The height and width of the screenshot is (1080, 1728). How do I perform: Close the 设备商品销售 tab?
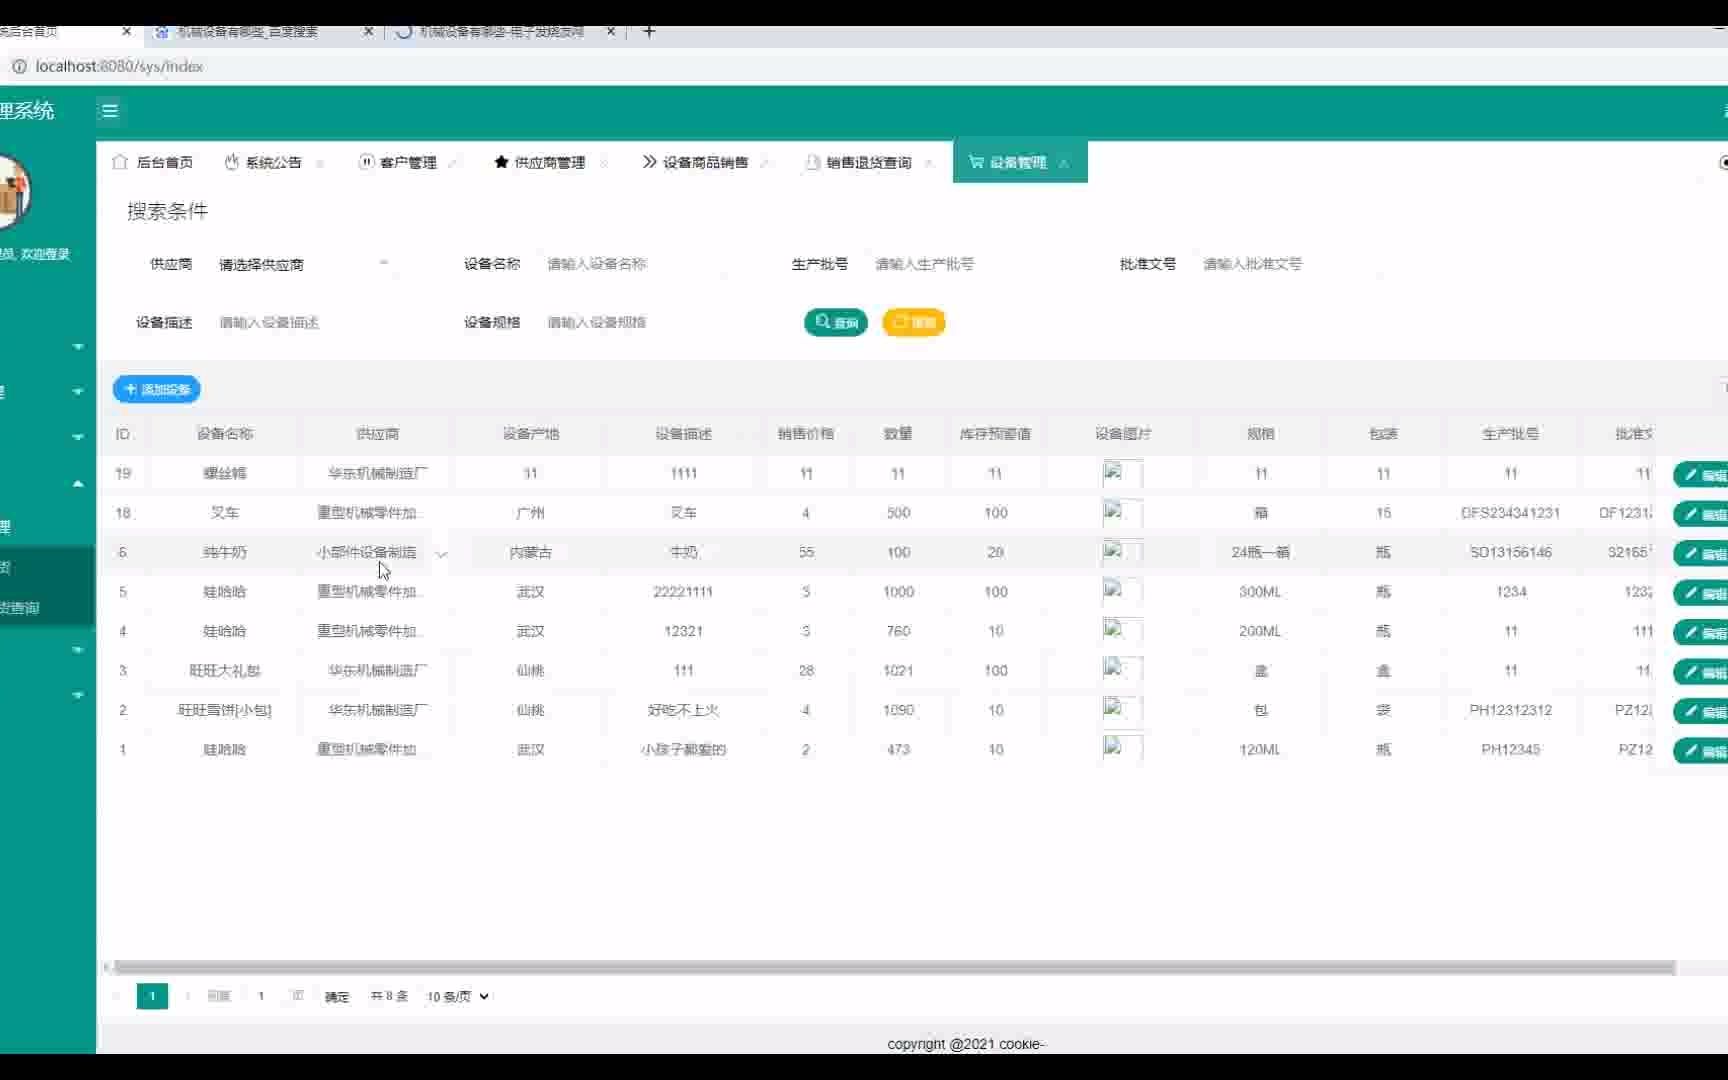coord(765,163)
